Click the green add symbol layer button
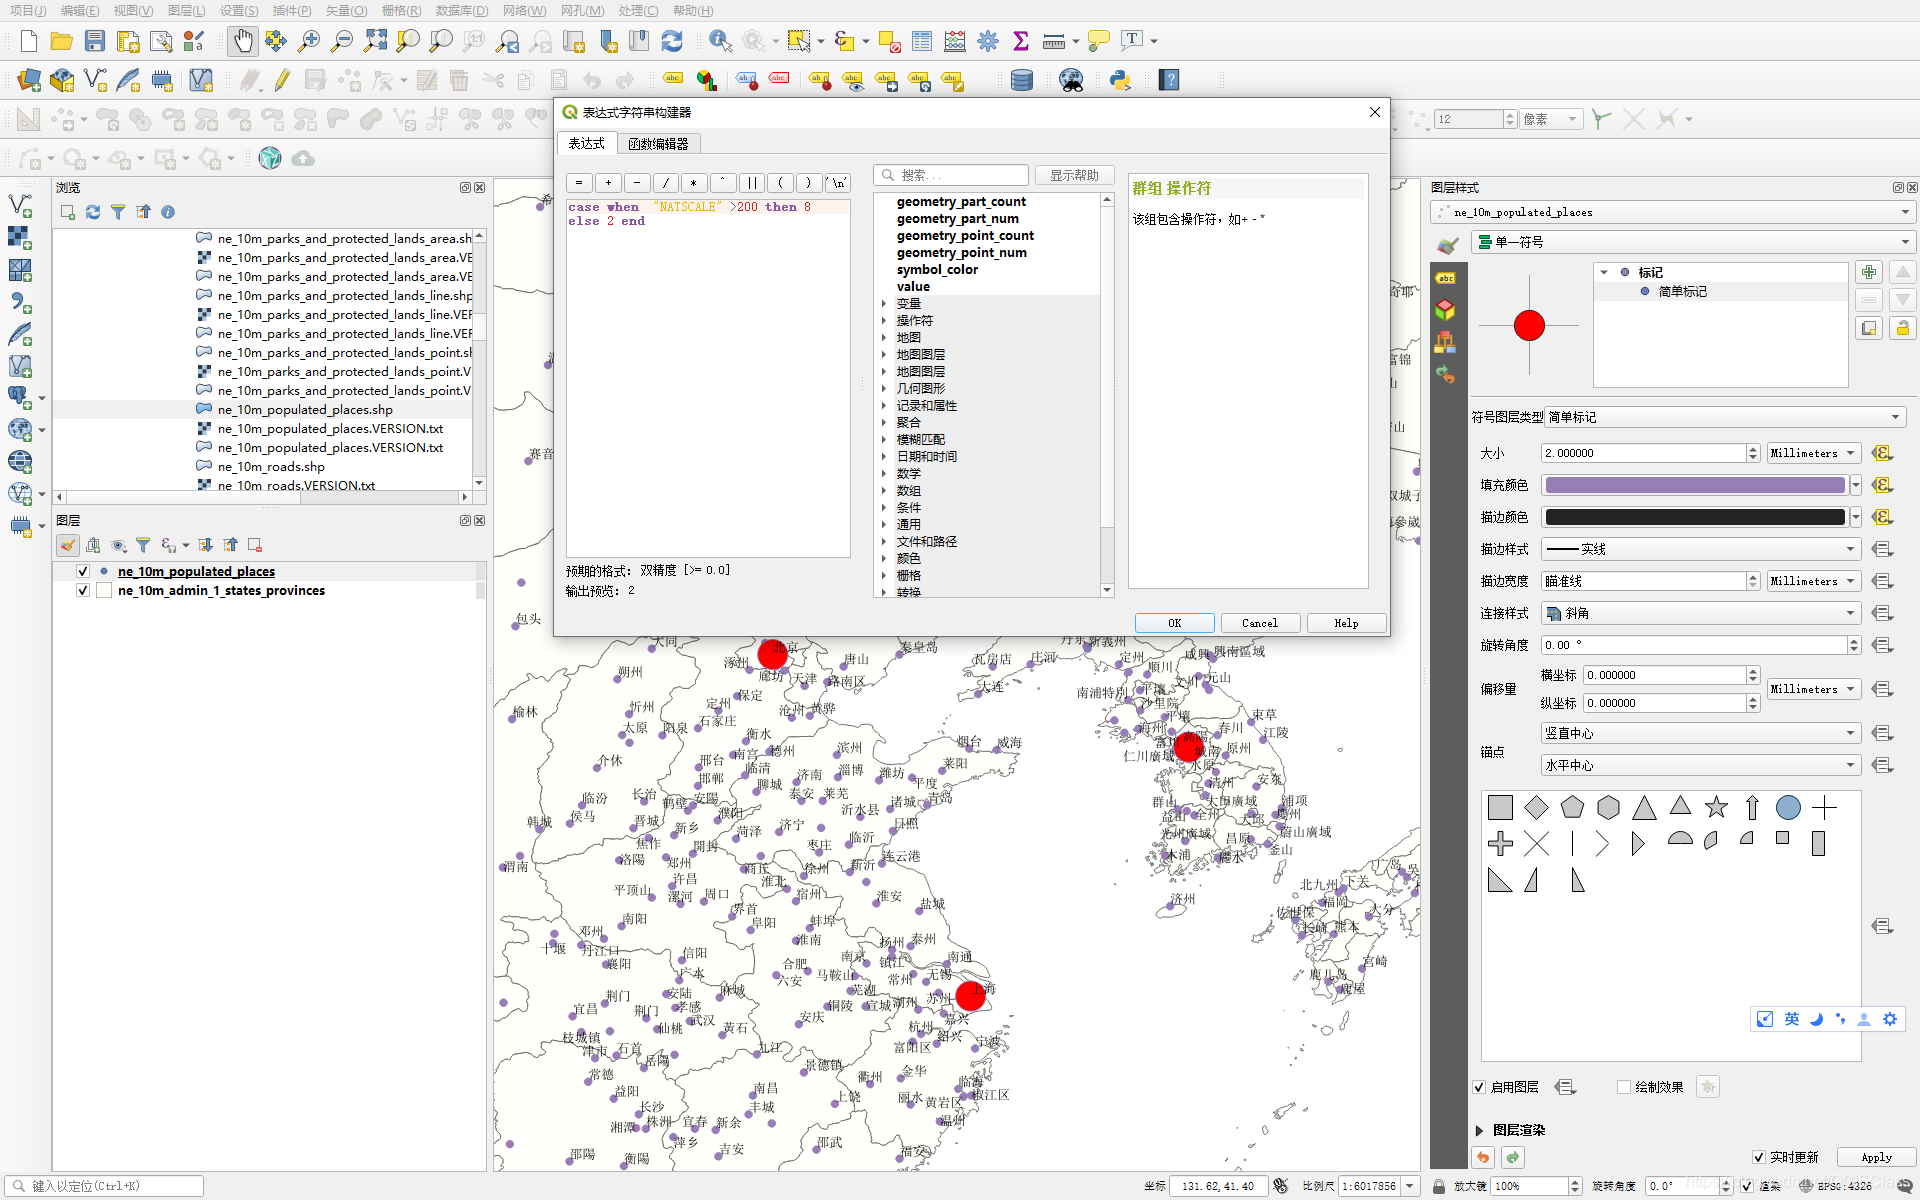 (1869, 272)
